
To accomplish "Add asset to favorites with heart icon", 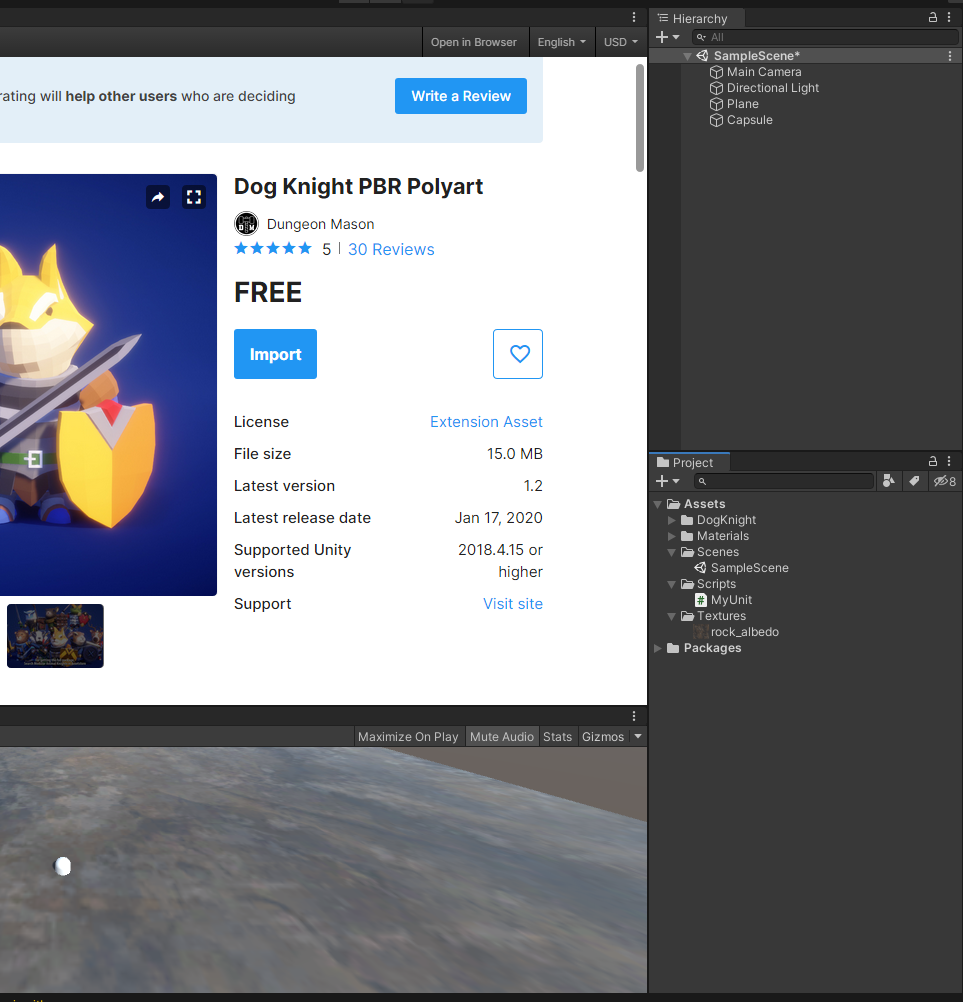I will pyautogui.click(x=518, y=354).
